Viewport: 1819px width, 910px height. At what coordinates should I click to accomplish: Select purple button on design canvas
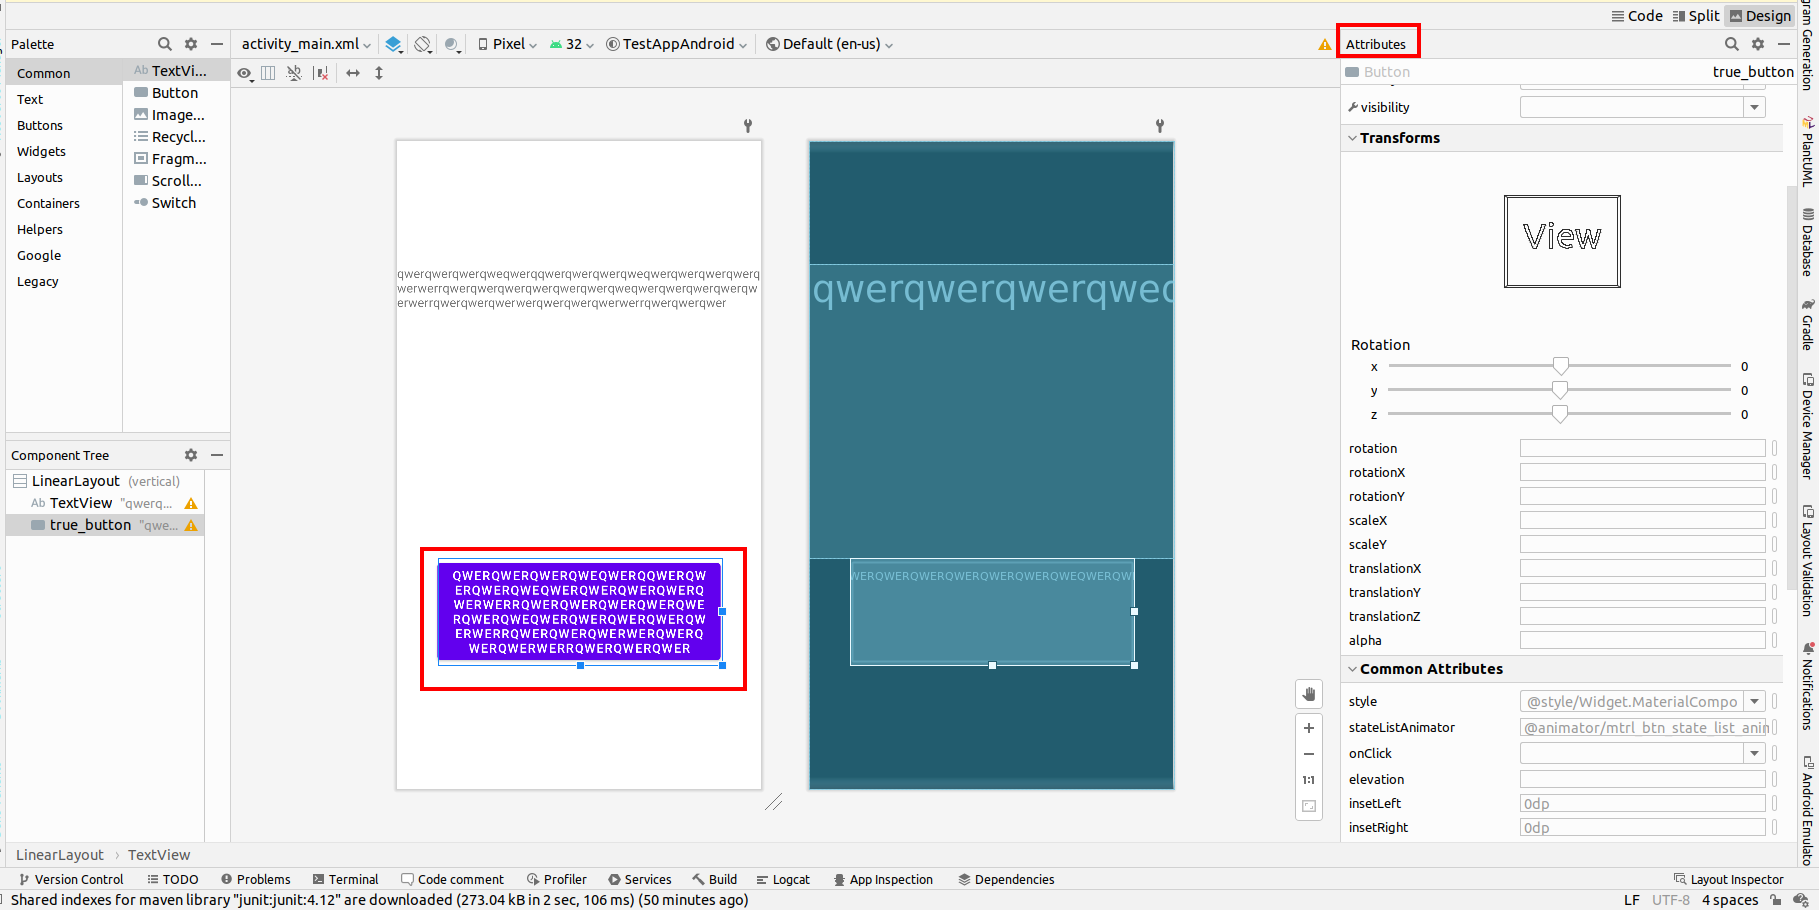coord(579,611)
